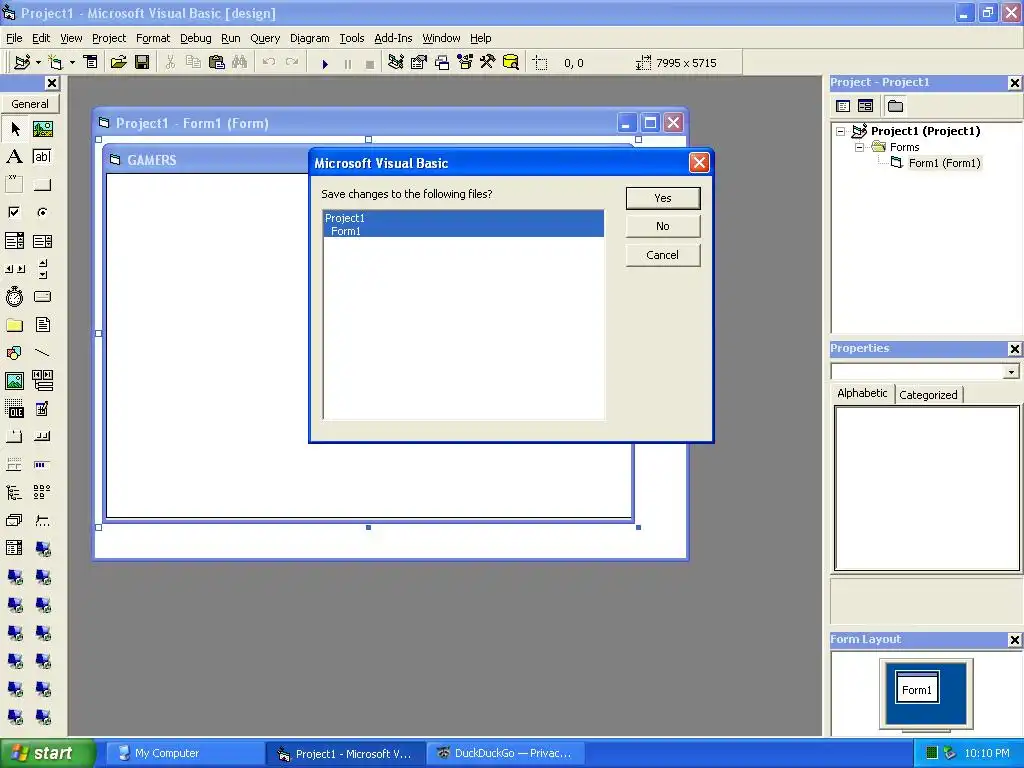The height and width of the screenshot is (768, 1024).
Task: Select the Line control tool
Action: click(42, 353)
